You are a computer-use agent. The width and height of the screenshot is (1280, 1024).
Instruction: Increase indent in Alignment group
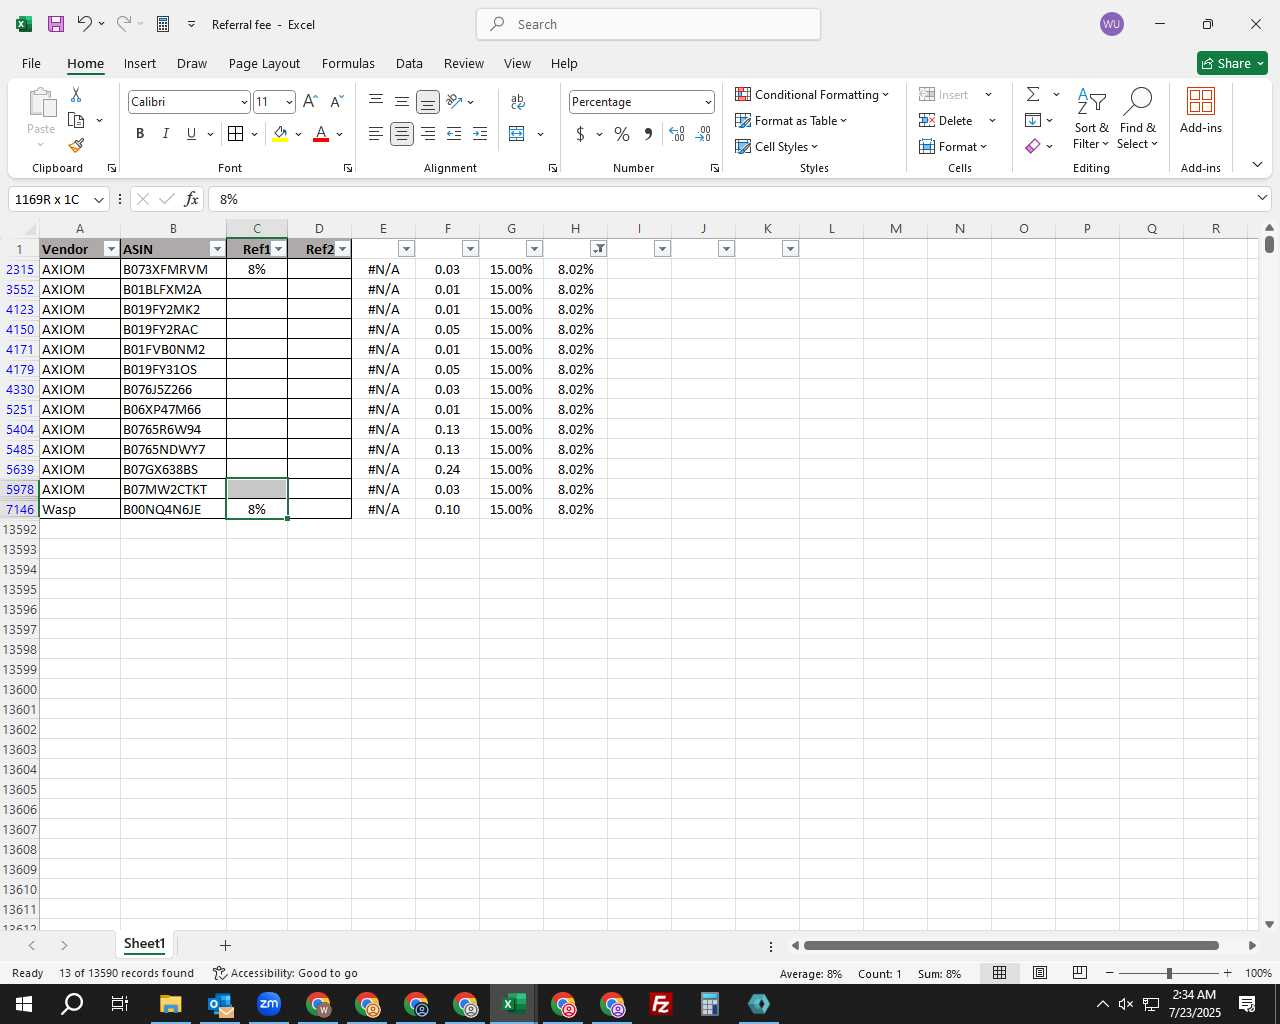click(x=480, y=133)
